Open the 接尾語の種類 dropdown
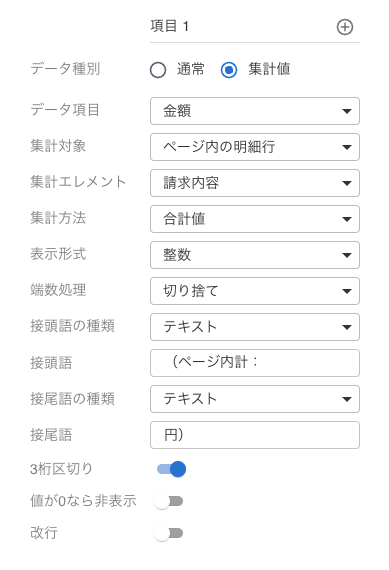Image resolution: width=389 pixels, height=570 pixels. 255,399
